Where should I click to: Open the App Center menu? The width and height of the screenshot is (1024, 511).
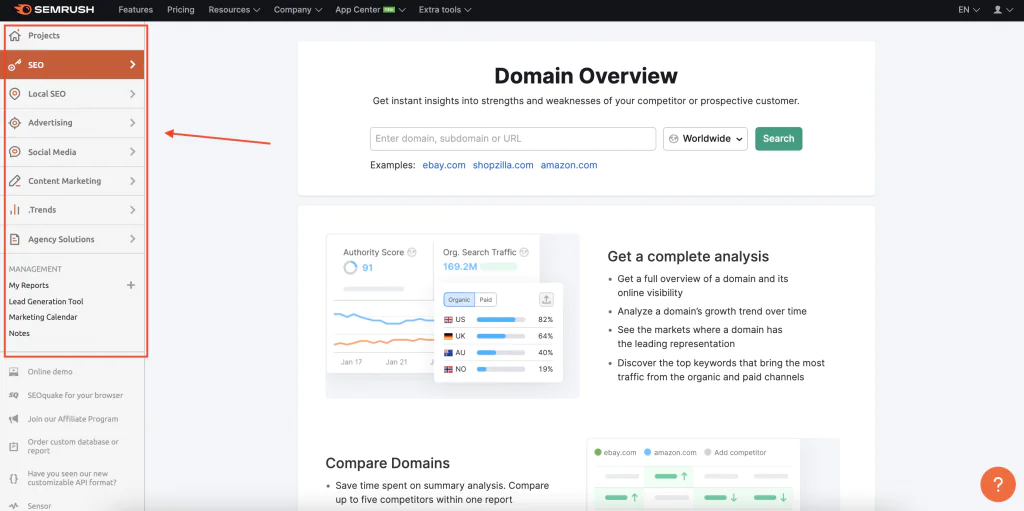coord(370,10)
